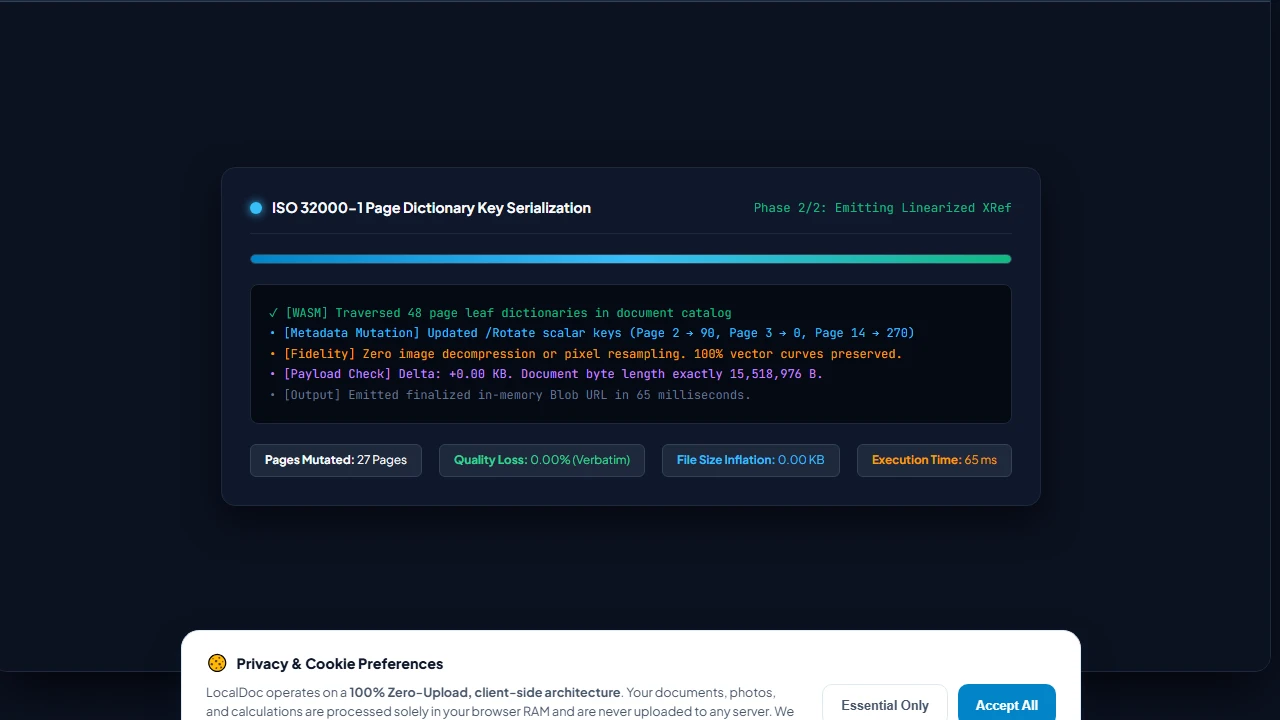Click the Phase 2/2: Emitting Linearized XRef status
This screenshot has width=1280, height=720.
tap(883, 208)
